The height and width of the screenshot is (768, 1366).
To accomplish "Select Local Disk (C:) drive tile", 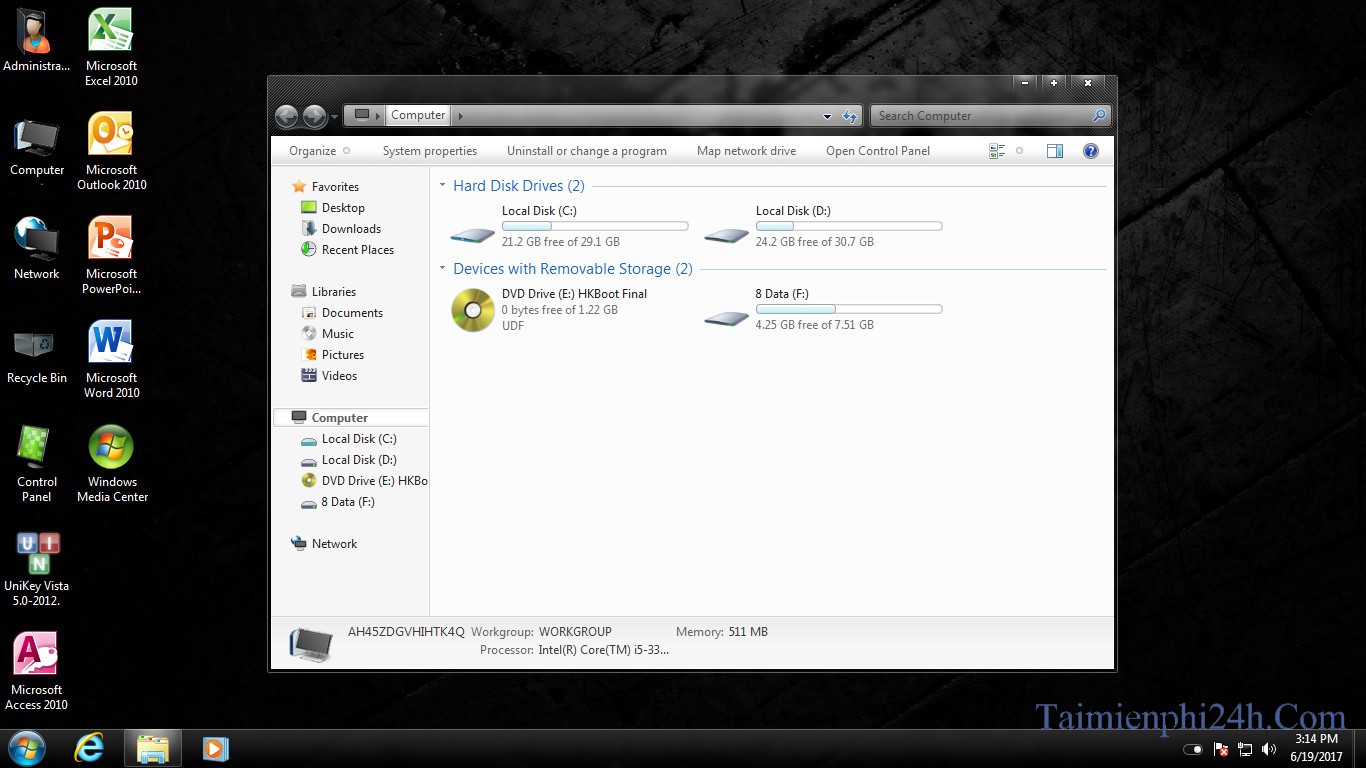I will pos(569,227).
